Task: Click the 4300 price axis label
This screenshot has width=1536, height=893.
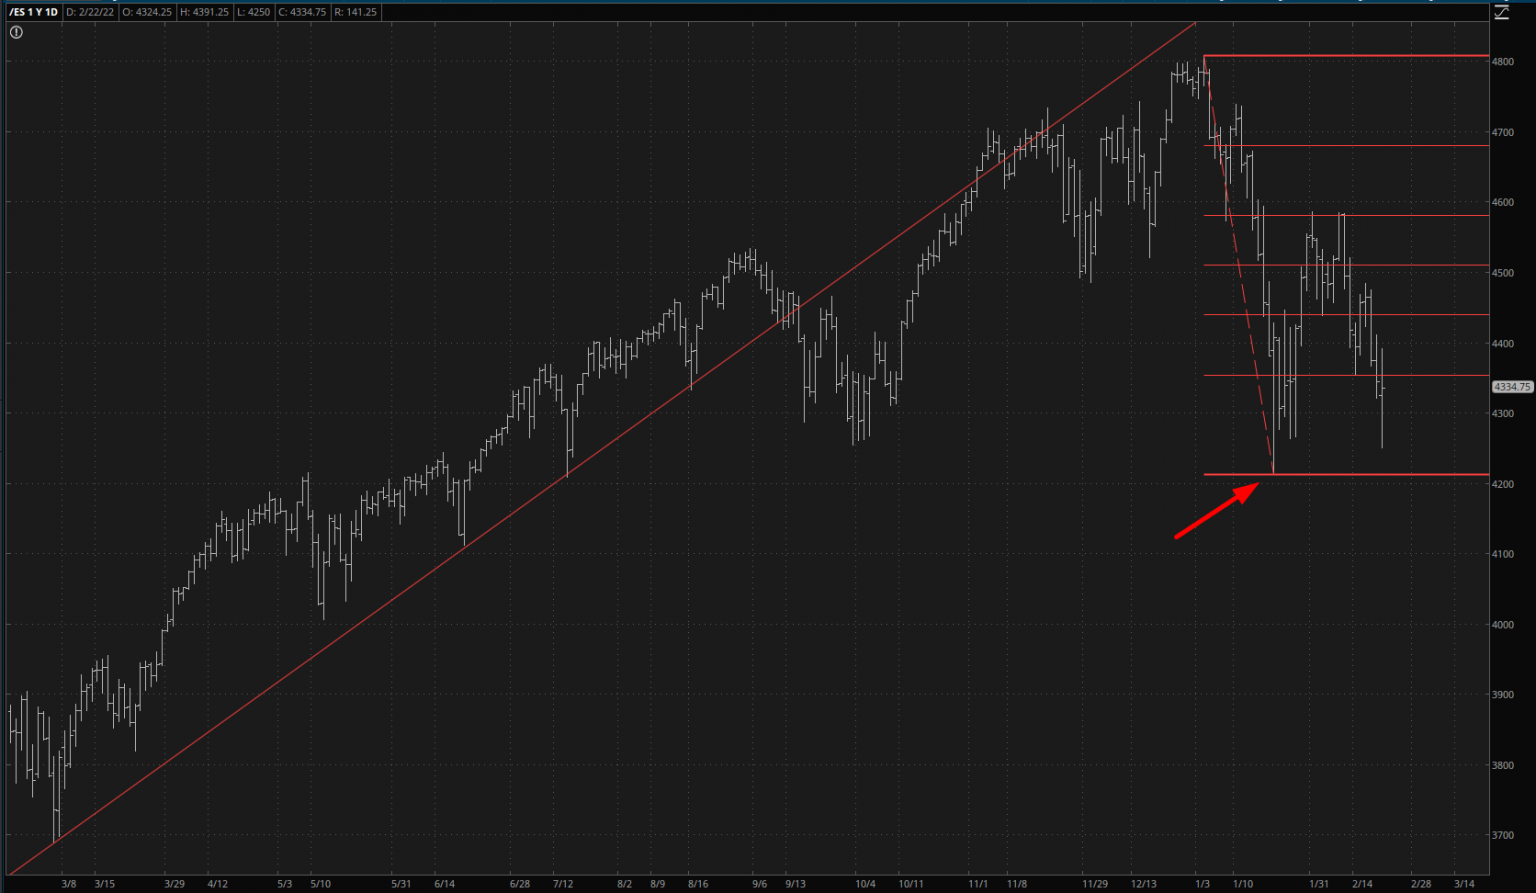Action: 1503,413
